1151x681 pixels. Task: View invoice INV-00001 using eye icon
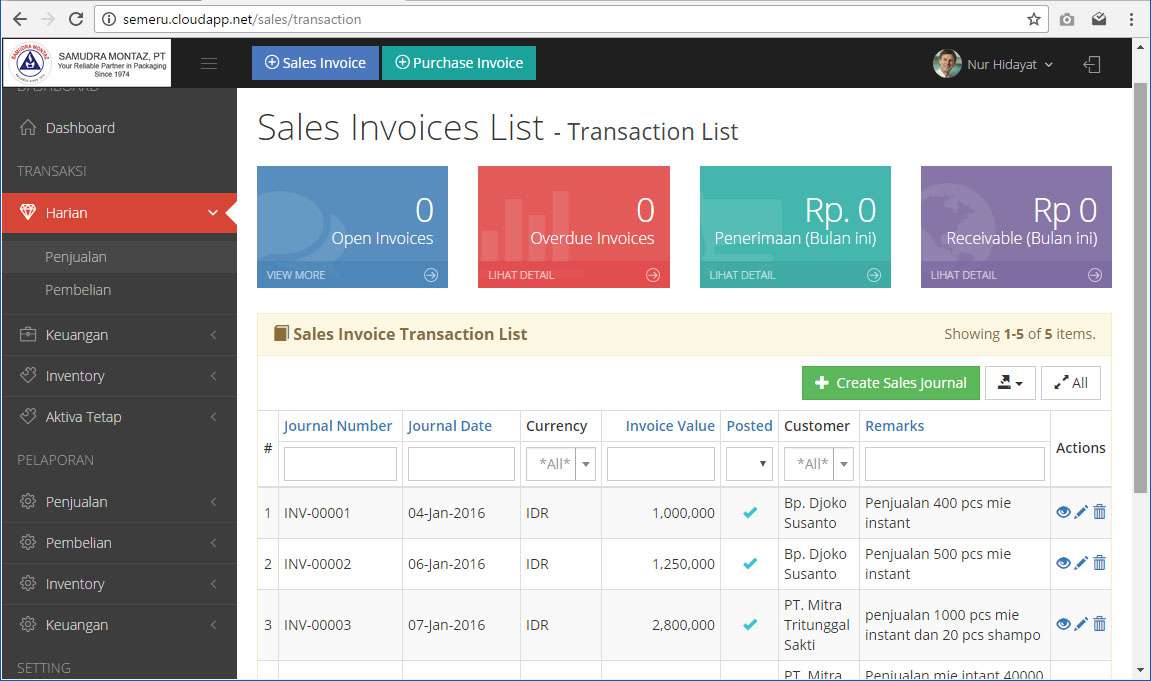1063,512
